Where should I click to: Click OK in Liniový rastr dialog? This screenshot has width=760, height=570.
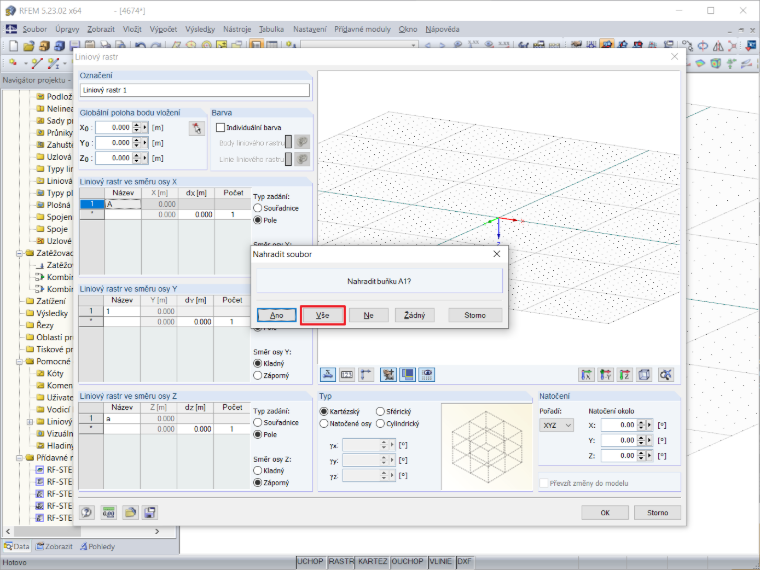point(605,512)
